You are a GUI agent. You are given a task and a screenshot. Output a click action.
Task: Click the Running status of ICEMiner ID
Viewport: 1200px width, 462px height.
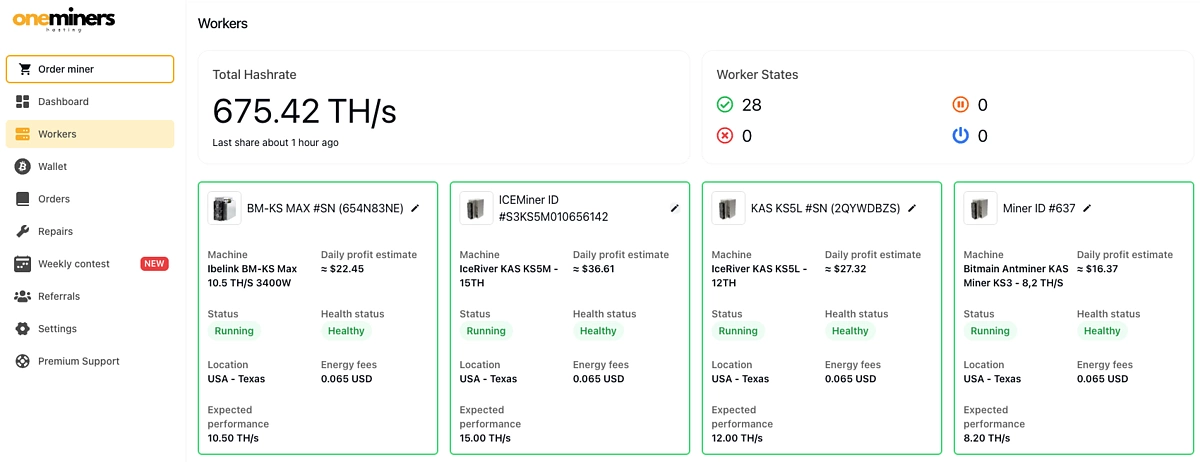pos(486,331)
